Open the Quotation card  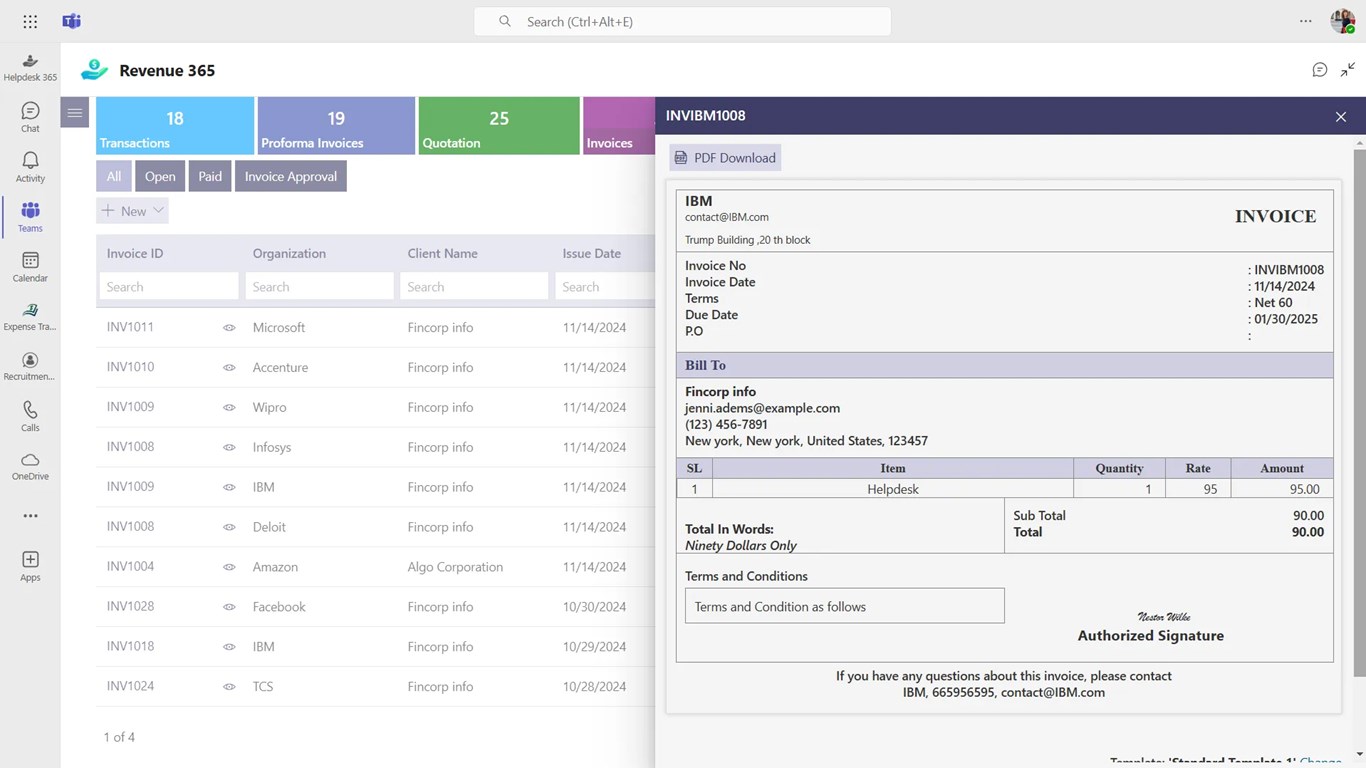tap(499, 125)
